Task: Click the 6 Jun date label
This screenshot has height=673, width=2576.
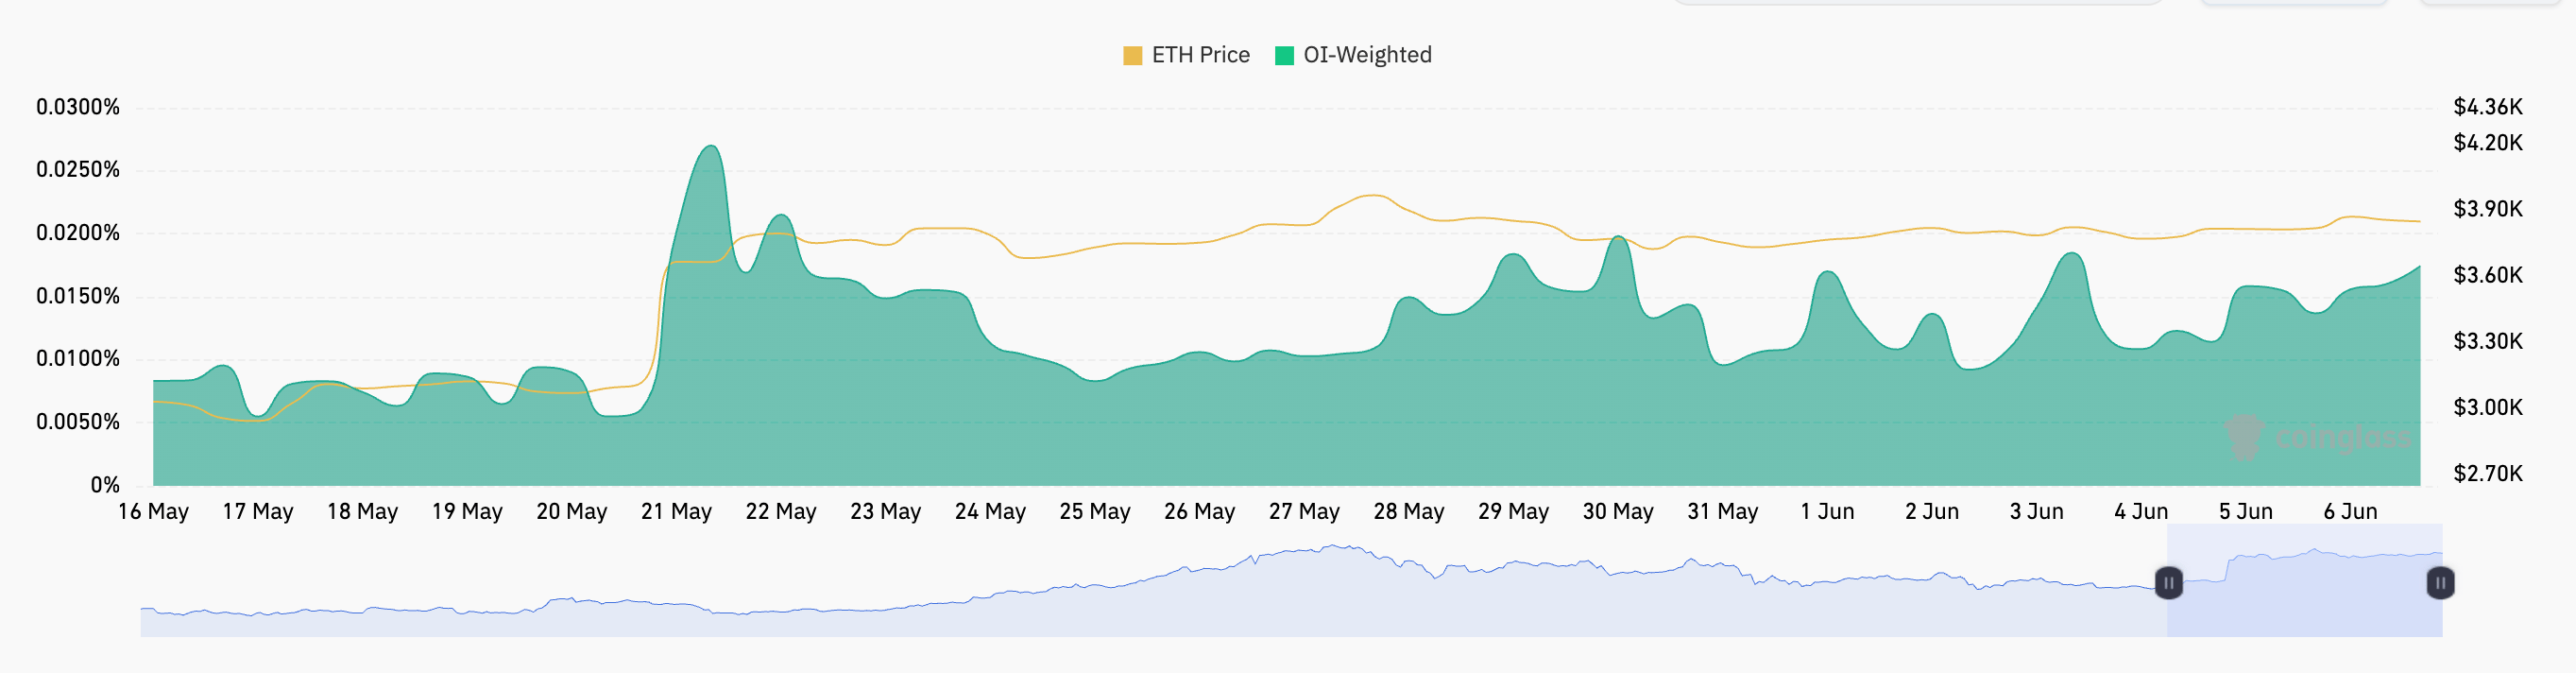Action: click(x=2350, y=512)
